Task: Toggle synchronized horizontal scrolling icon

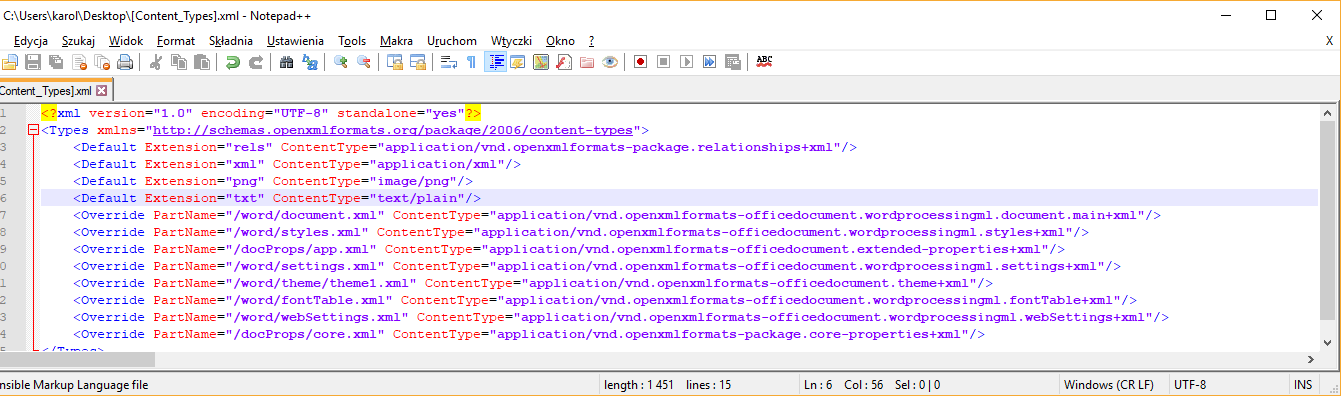Action: click(418, 62)
